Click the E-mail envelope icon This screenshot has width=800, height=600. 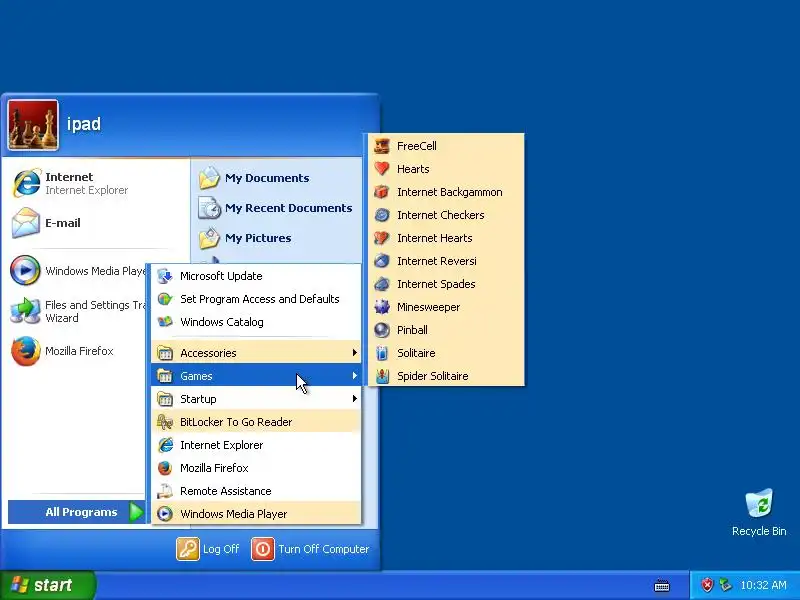click(x=26, y=222)
